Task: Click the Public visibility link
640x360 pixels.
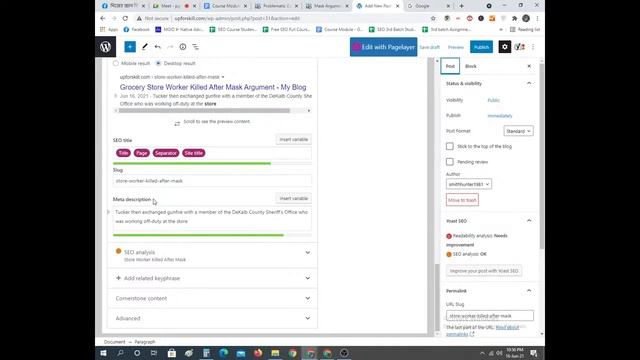Action: point(493,100)
